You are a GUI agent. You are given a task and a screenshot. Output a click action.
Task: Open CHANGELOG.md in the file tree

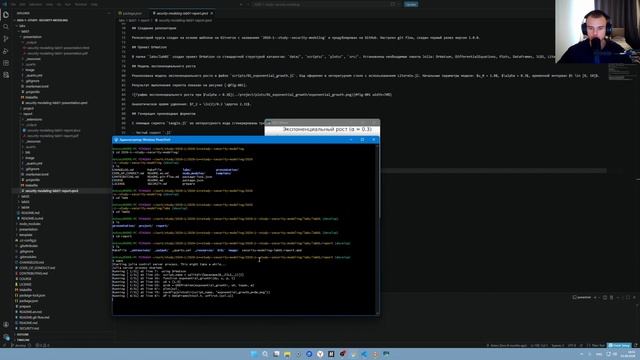coord(32,262)
